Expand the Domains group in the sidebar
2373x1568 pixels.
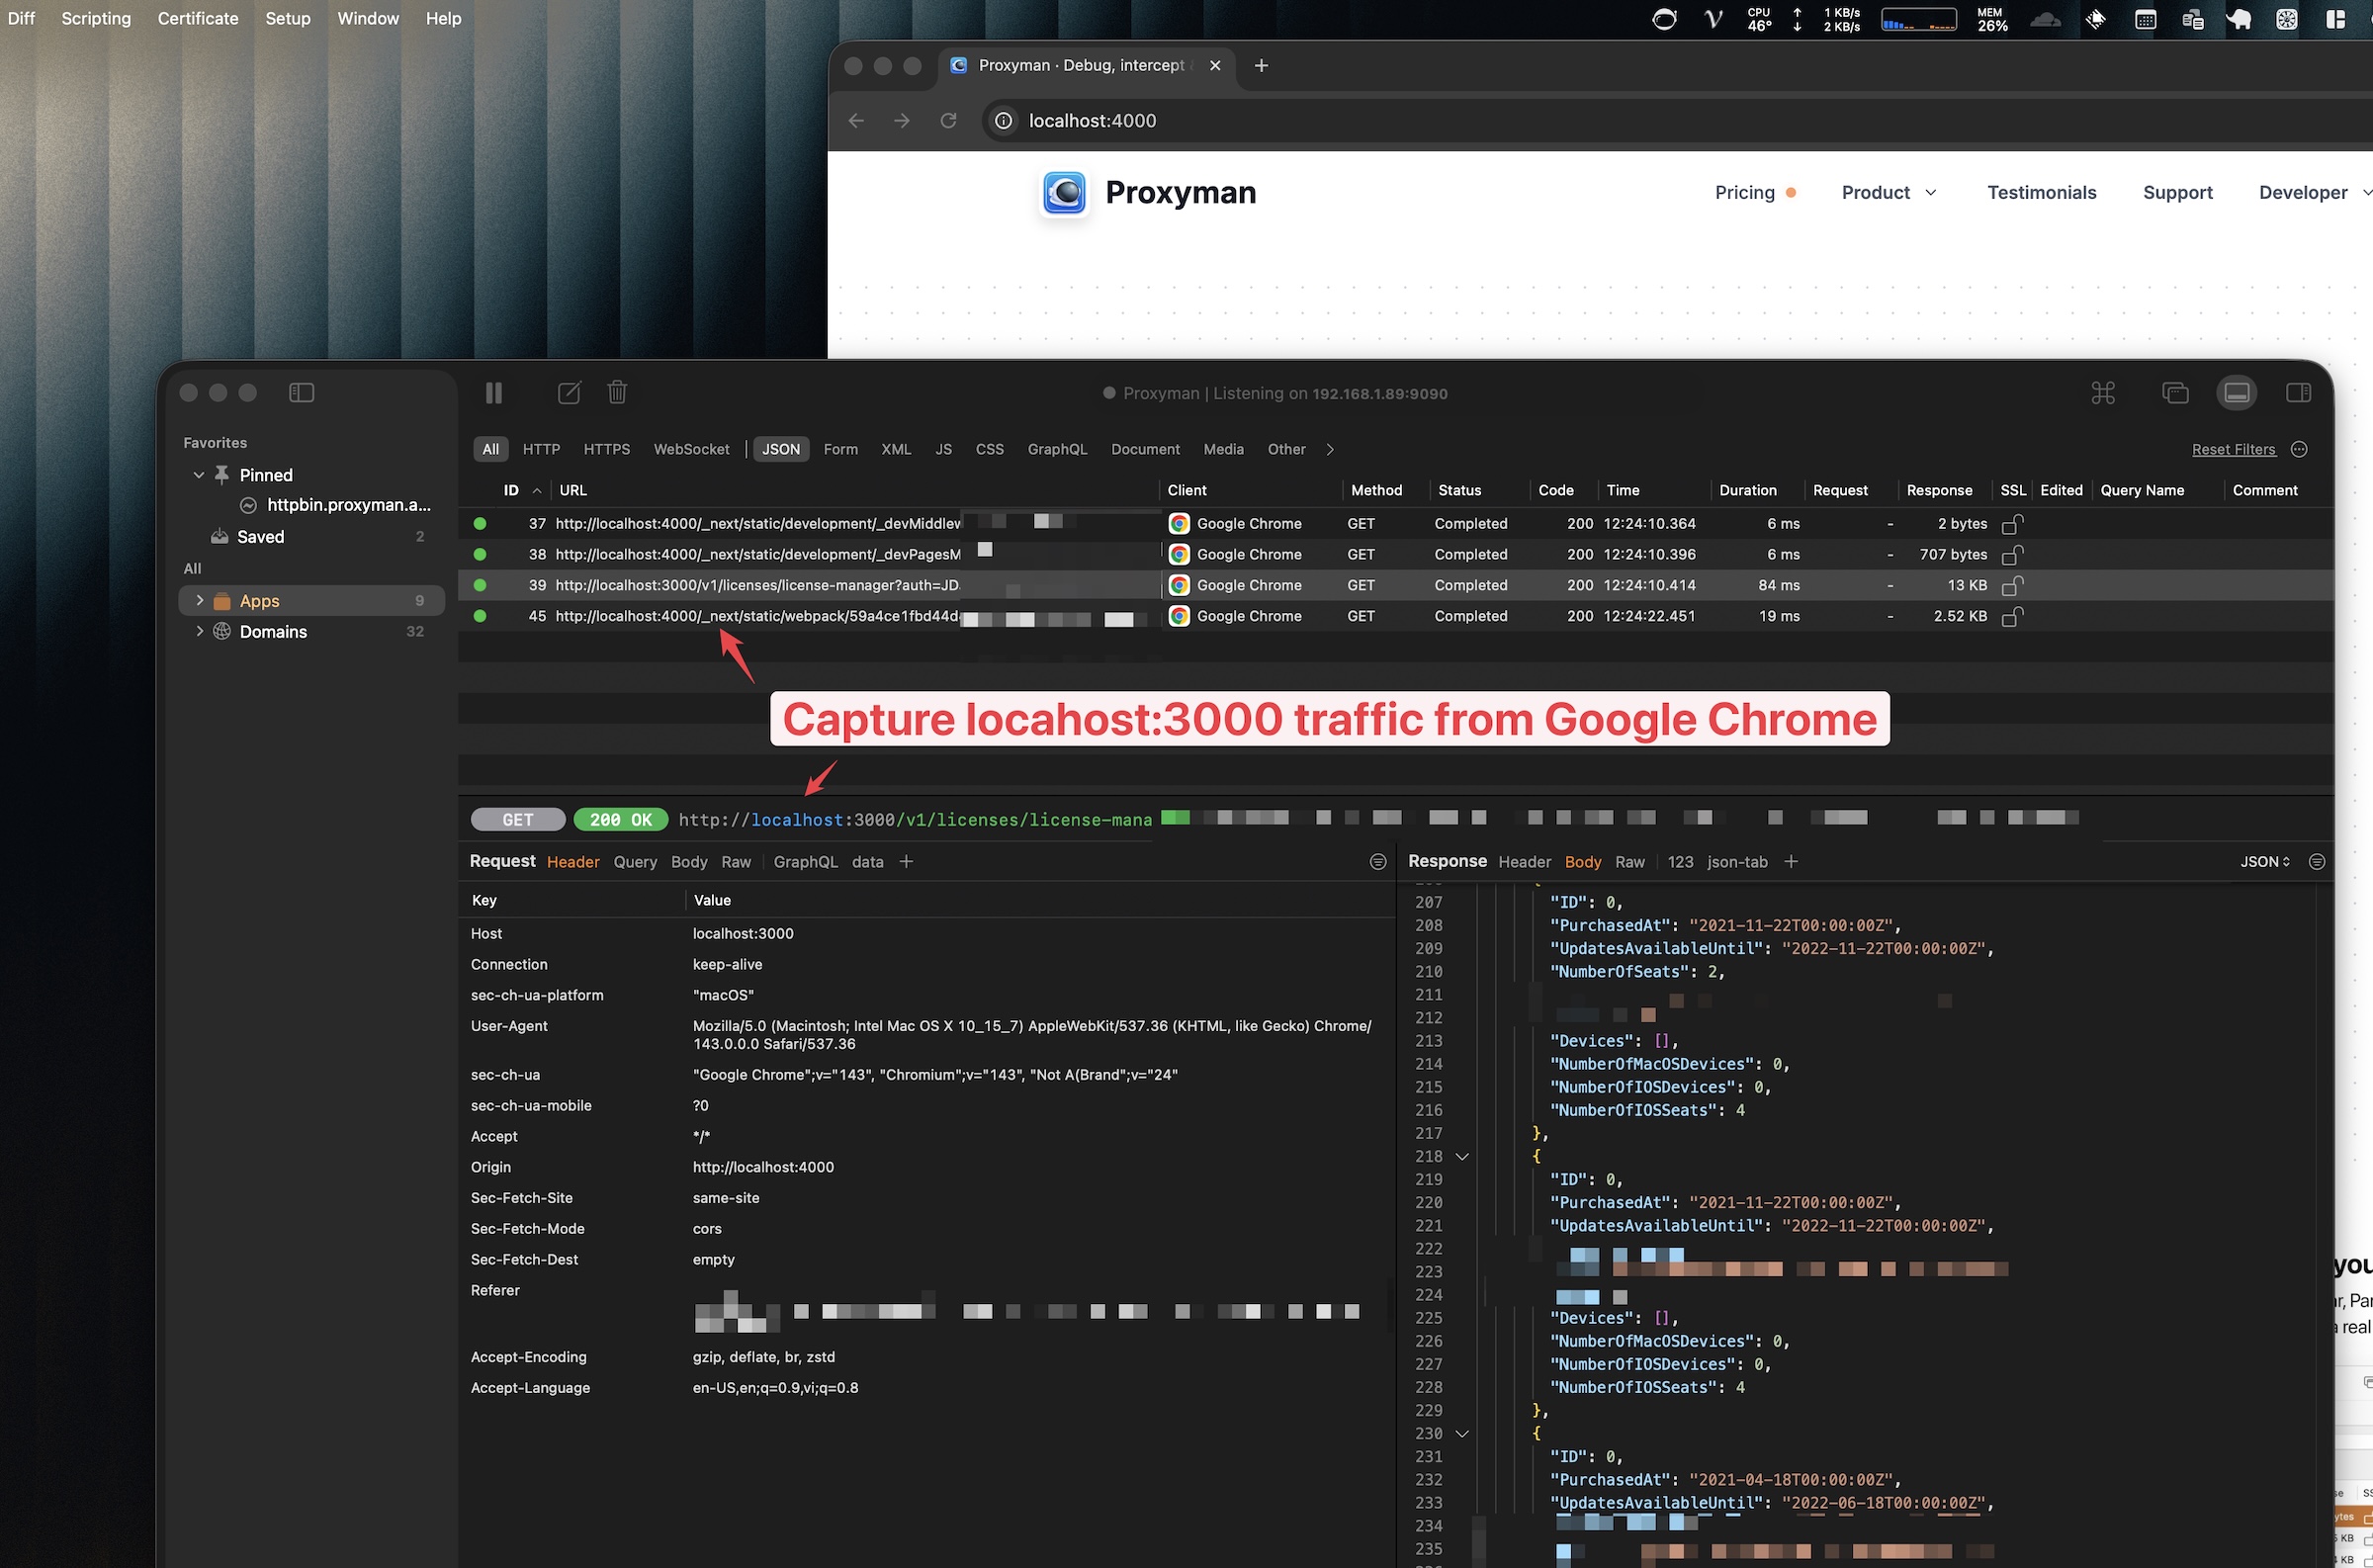point(199,631)
